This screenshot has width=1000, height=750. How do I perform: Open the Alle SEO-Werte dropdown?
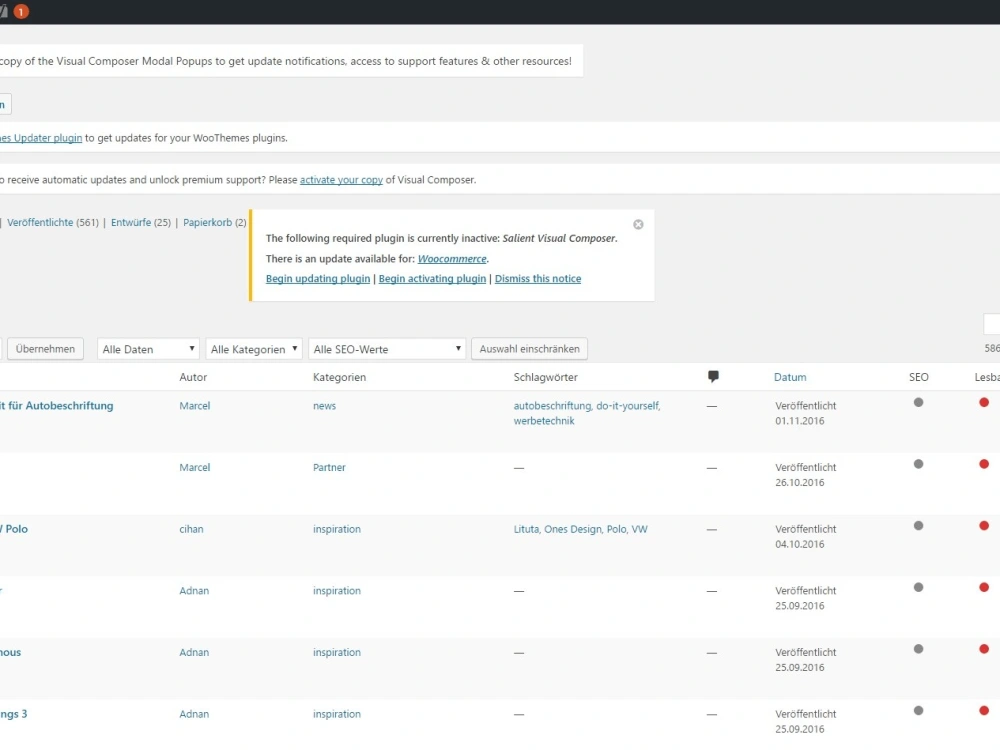(x=386, y=349)
